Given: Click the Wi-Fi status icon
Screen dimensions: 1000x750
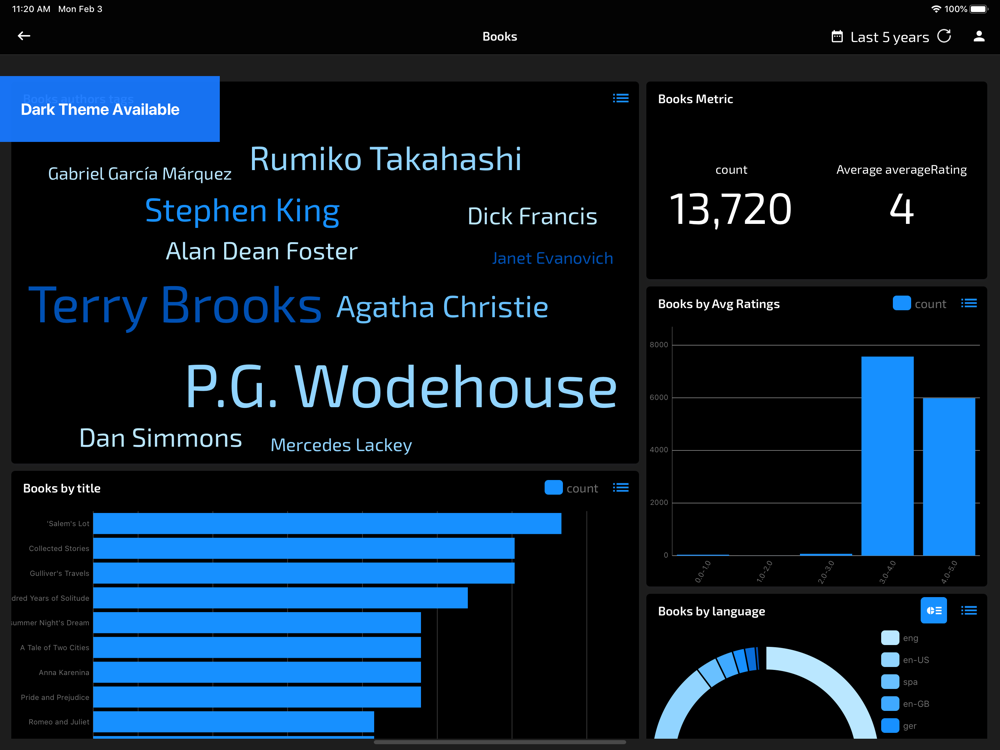Looking at the screenshot, I should tap(936, 9).
